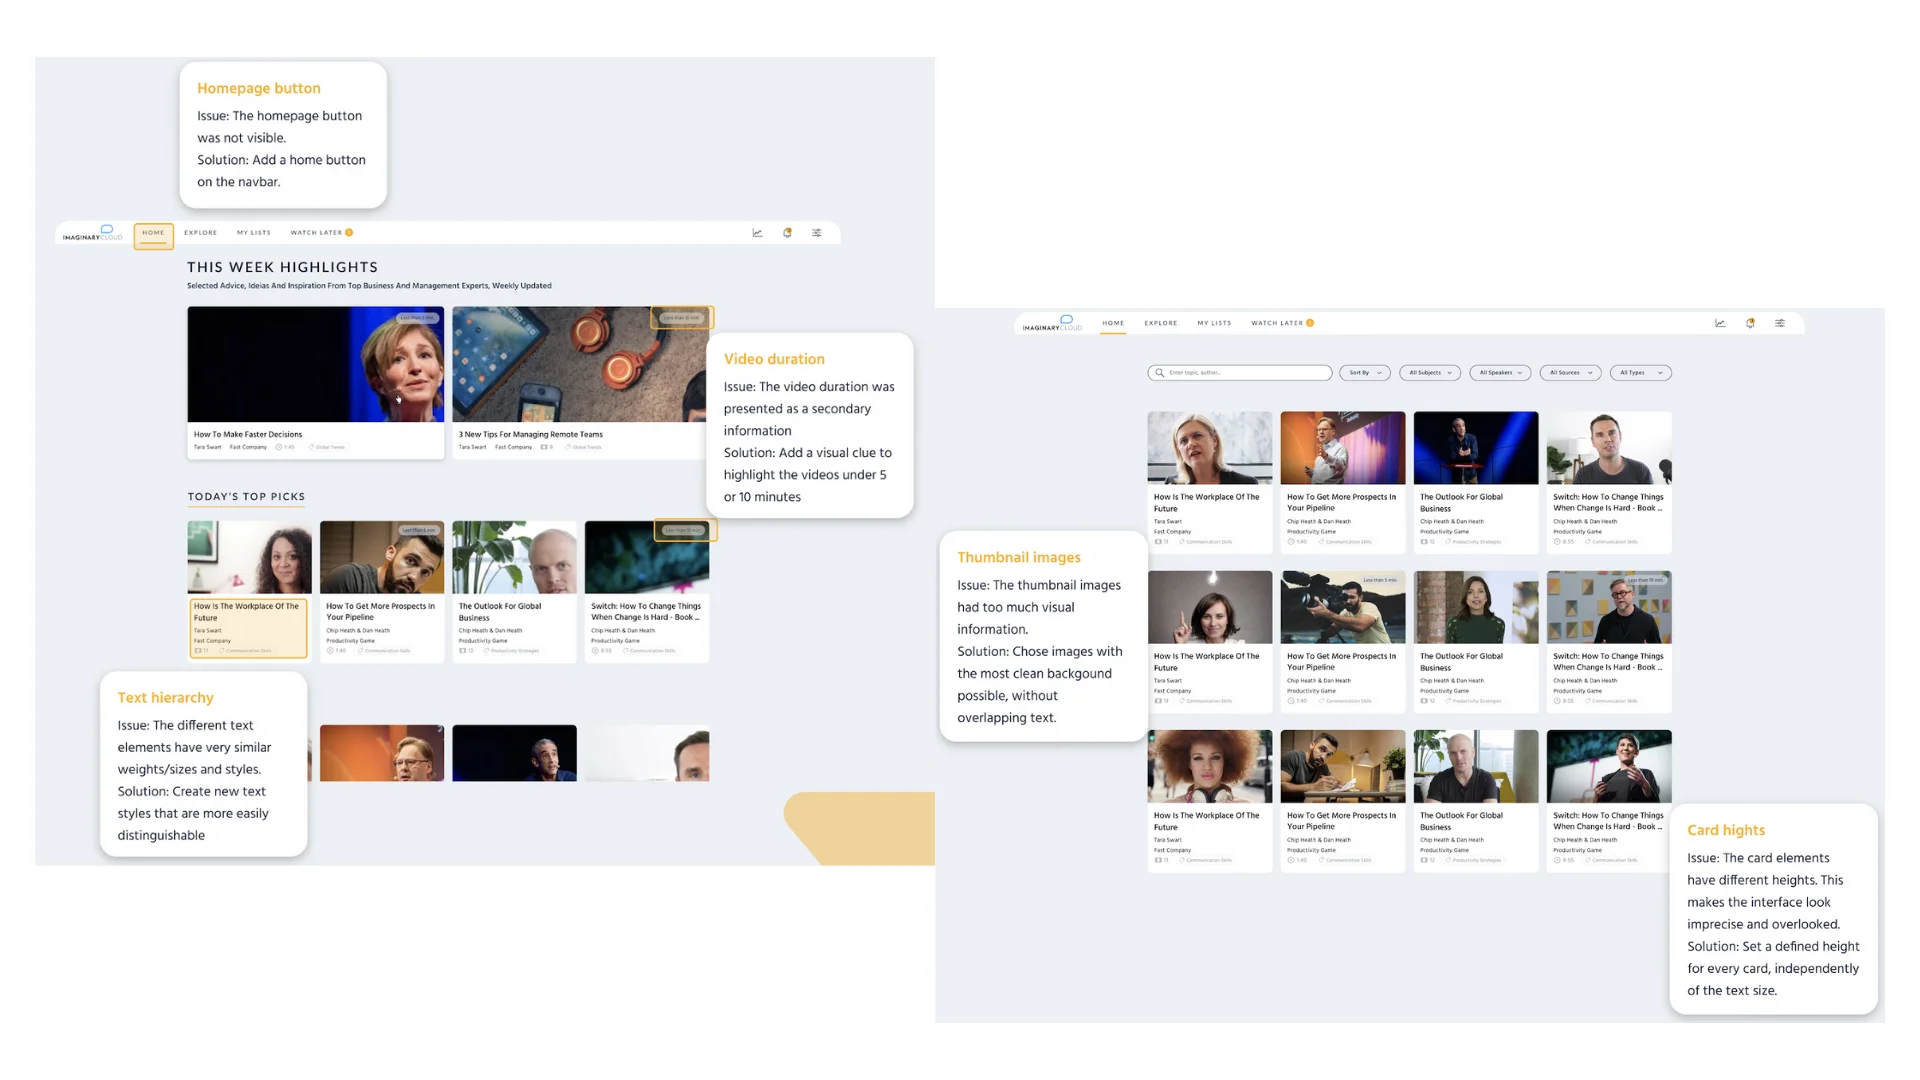The width and height of the screenshot is (1920, 1080).
Task: Open the Sort By dropdown
Action: (x=1365, y=373)
